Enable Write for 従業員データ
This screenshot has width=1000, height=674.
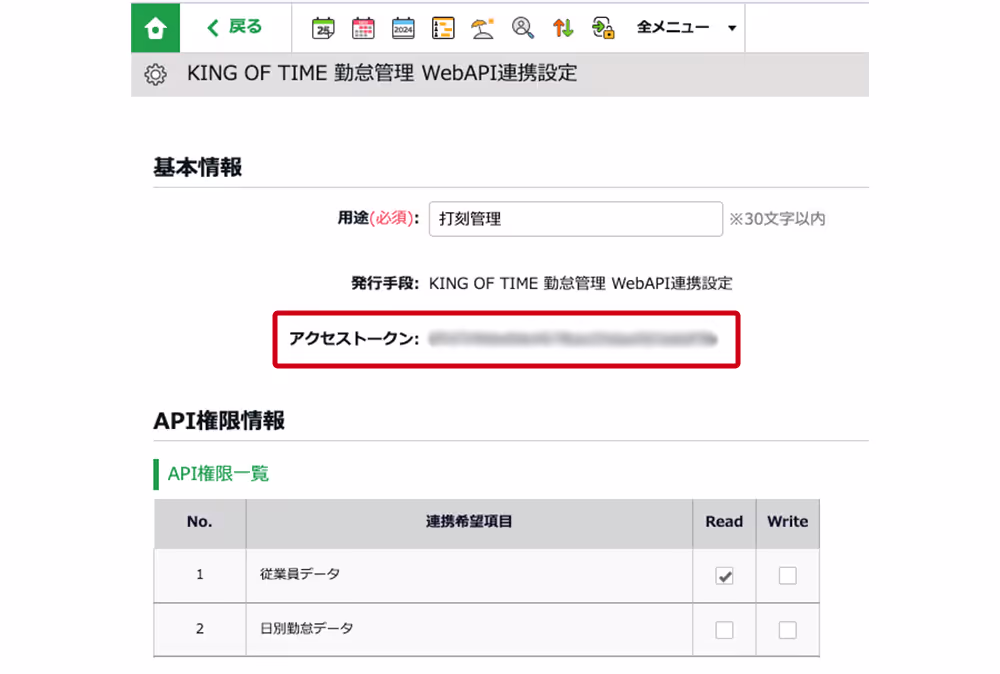point(788,576)
